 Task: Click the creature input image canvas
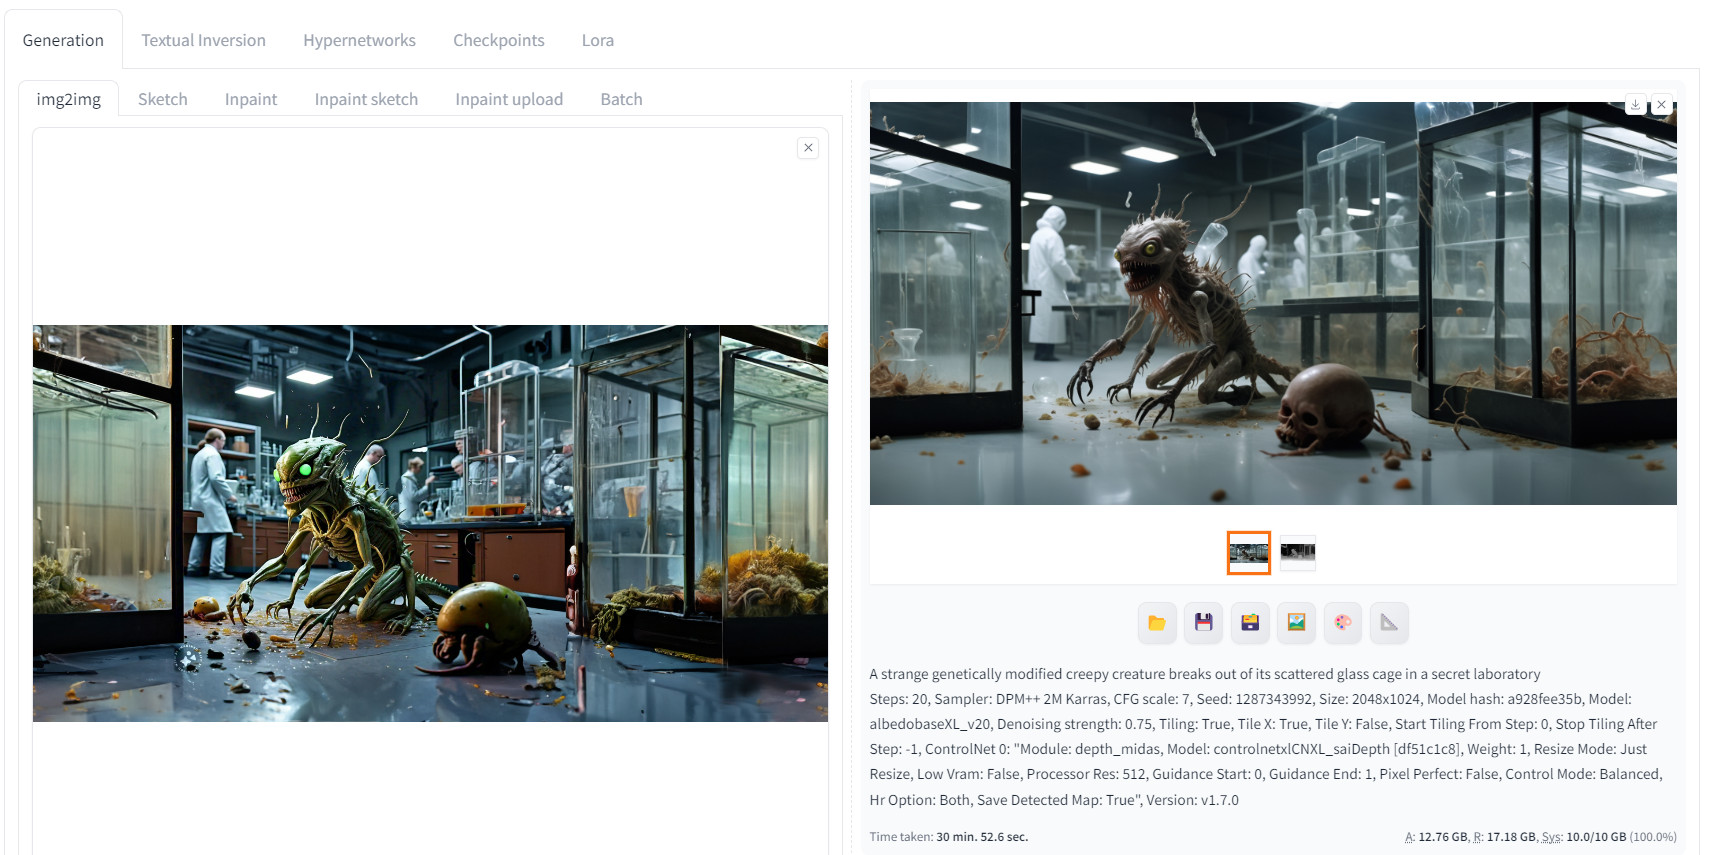pos(430,523)
